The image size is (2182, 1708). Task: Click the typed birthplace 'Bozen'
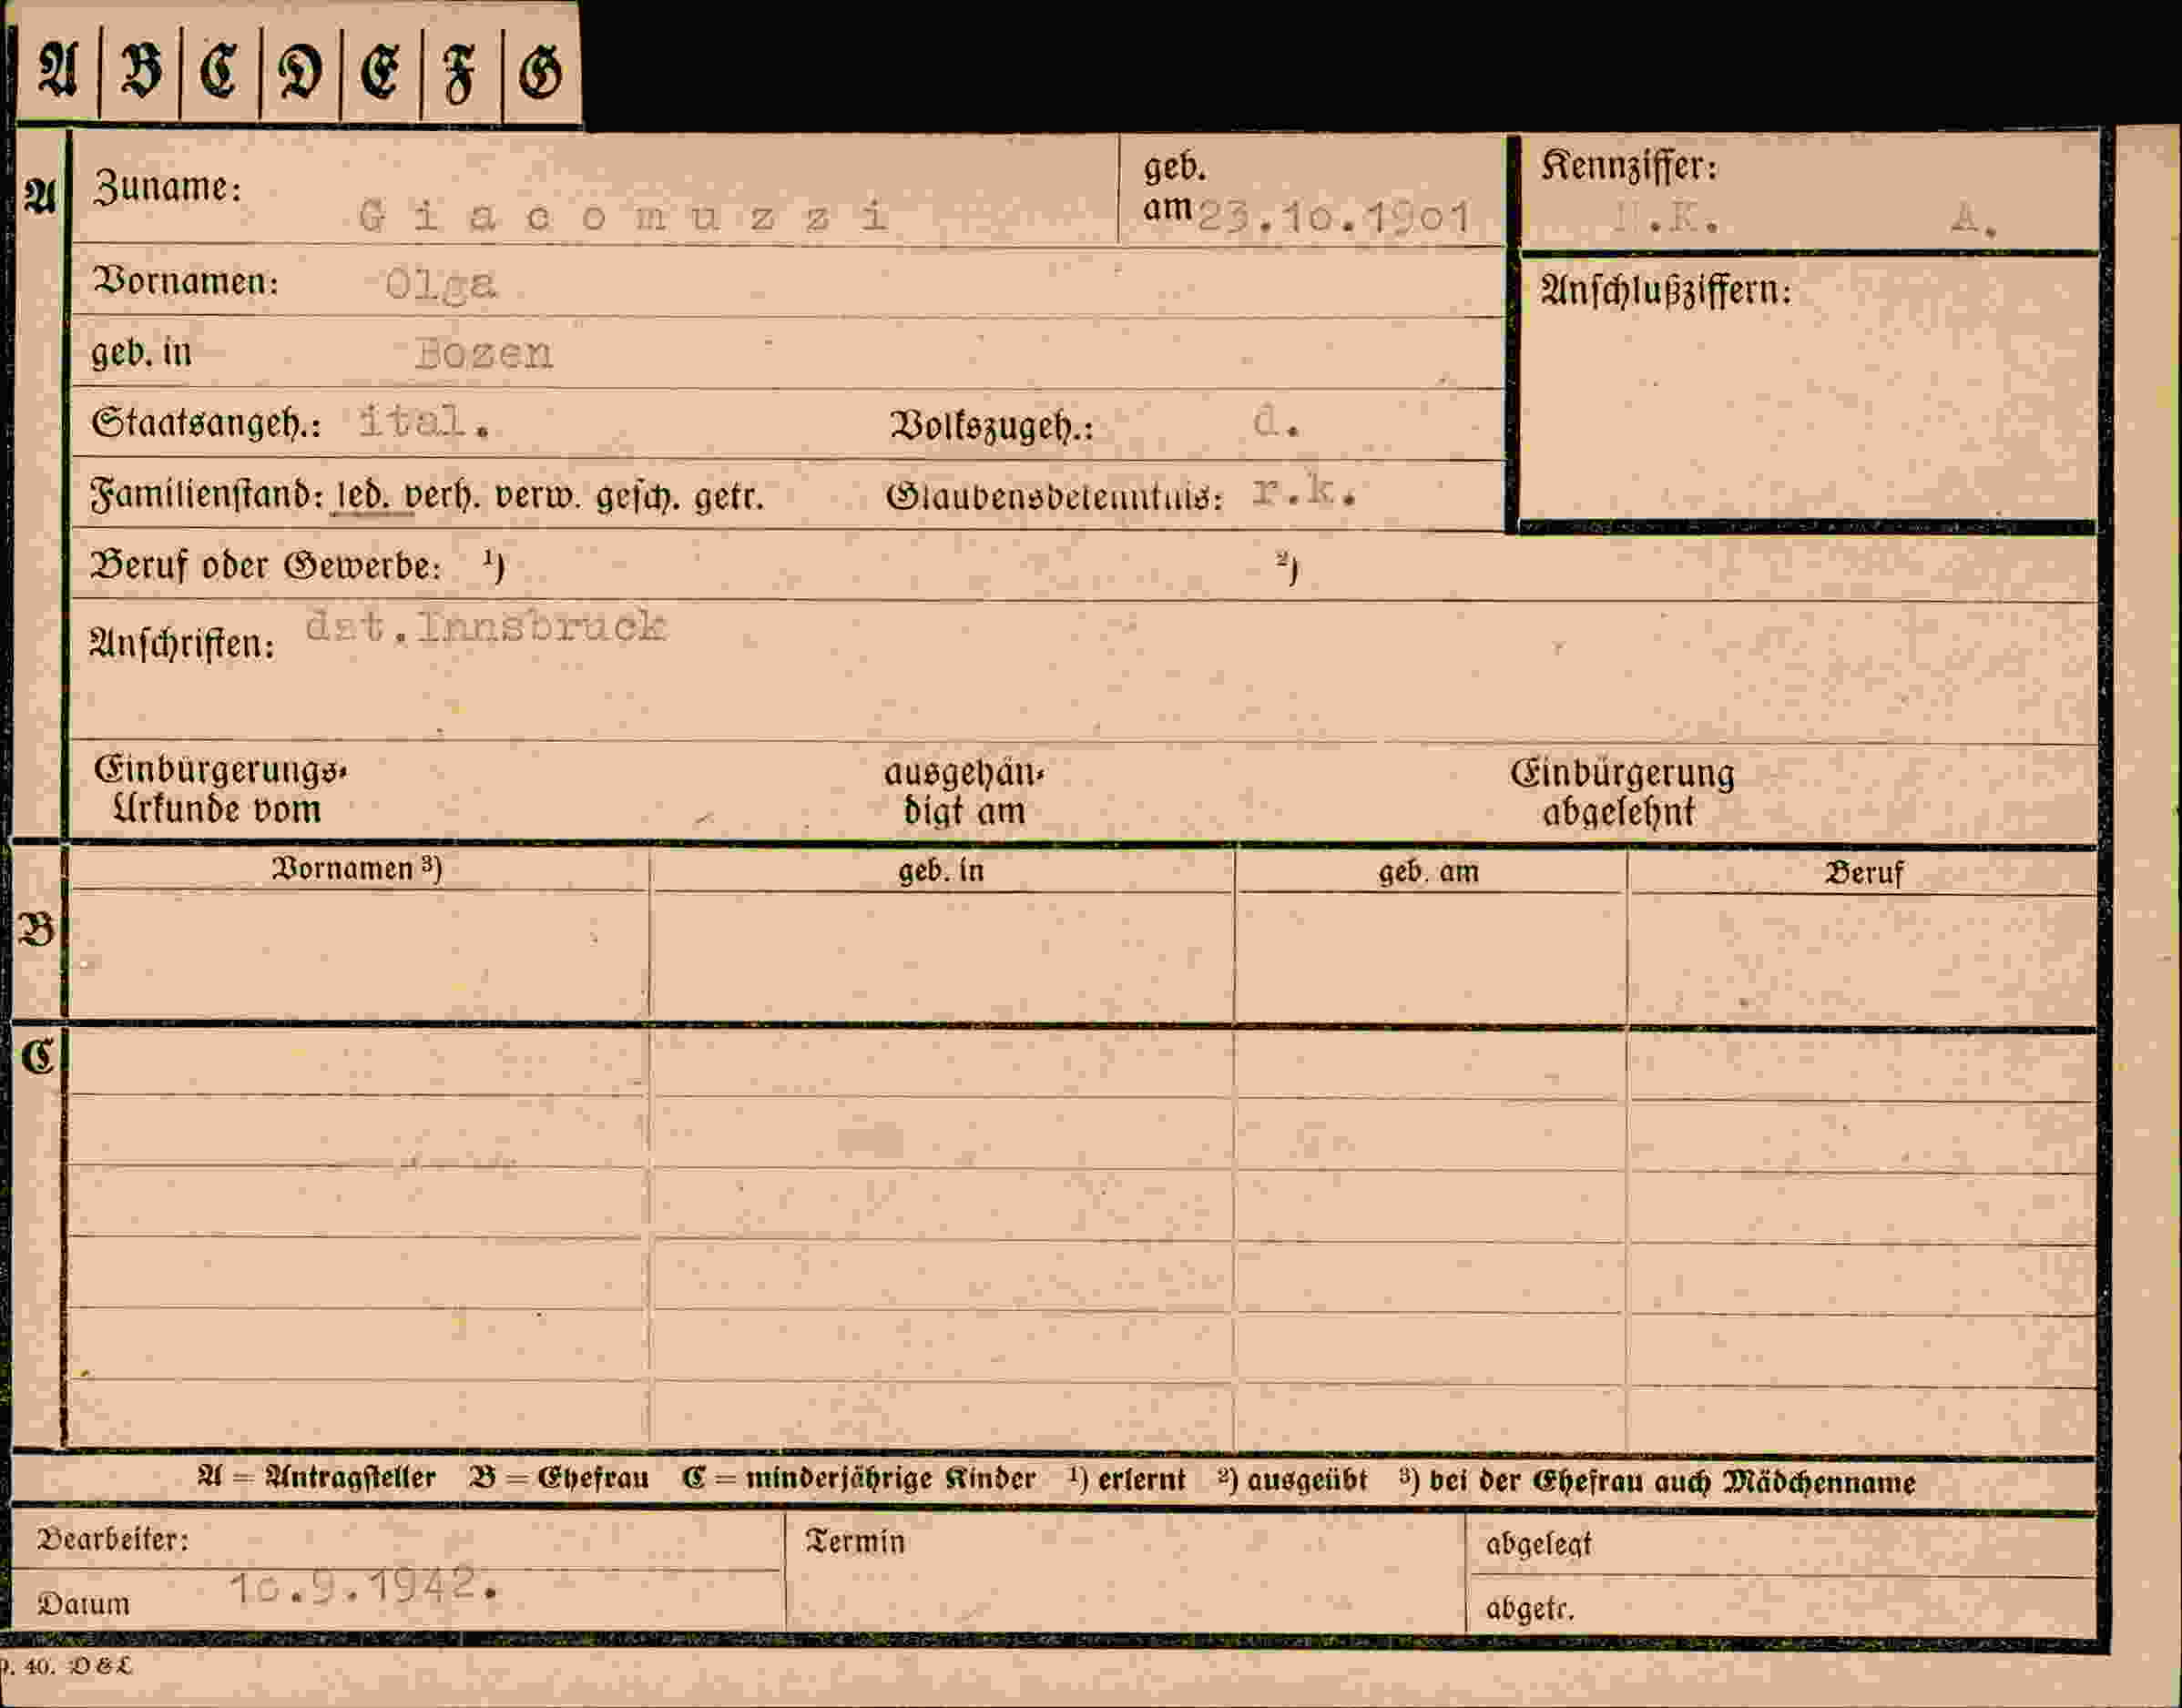click(484, 353)
